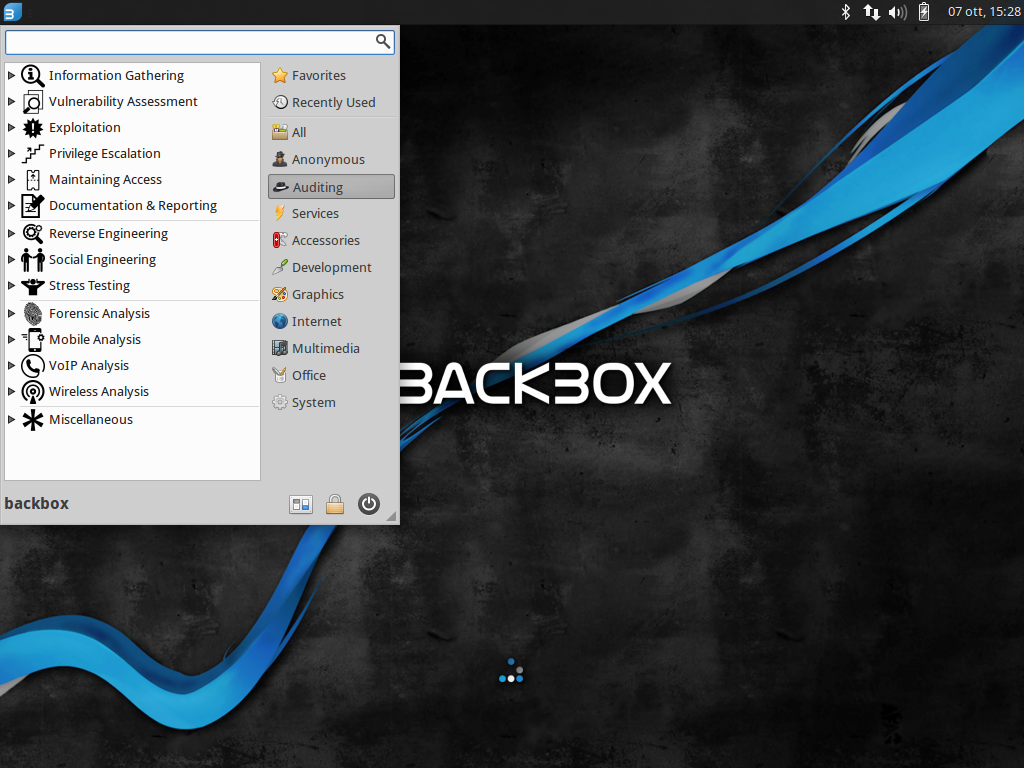Screen dimensions: 1024x768
Task: Click the Reverse Engineering icon
Action: (32, 232)
